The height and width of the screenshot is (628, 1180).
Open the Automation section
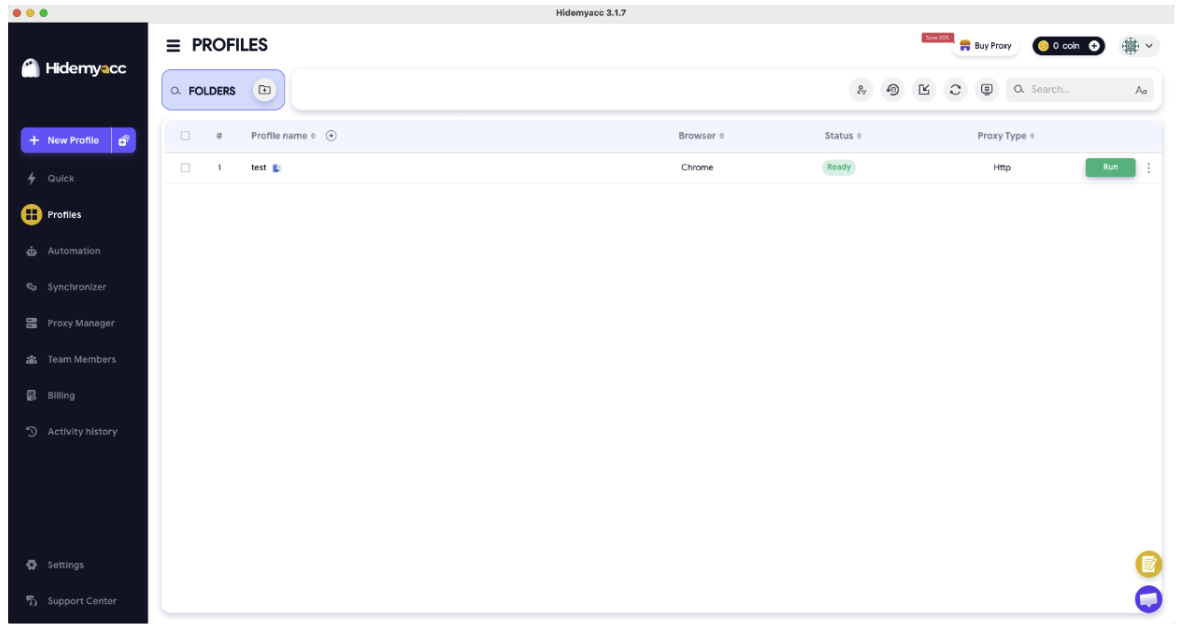(73, 251)
